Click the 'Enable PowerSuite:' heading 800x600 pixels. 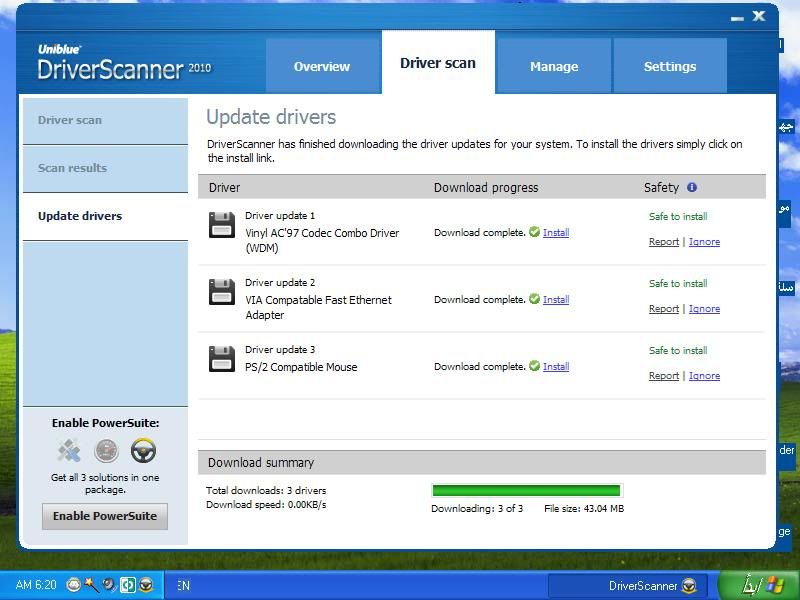tap(106, 423)
